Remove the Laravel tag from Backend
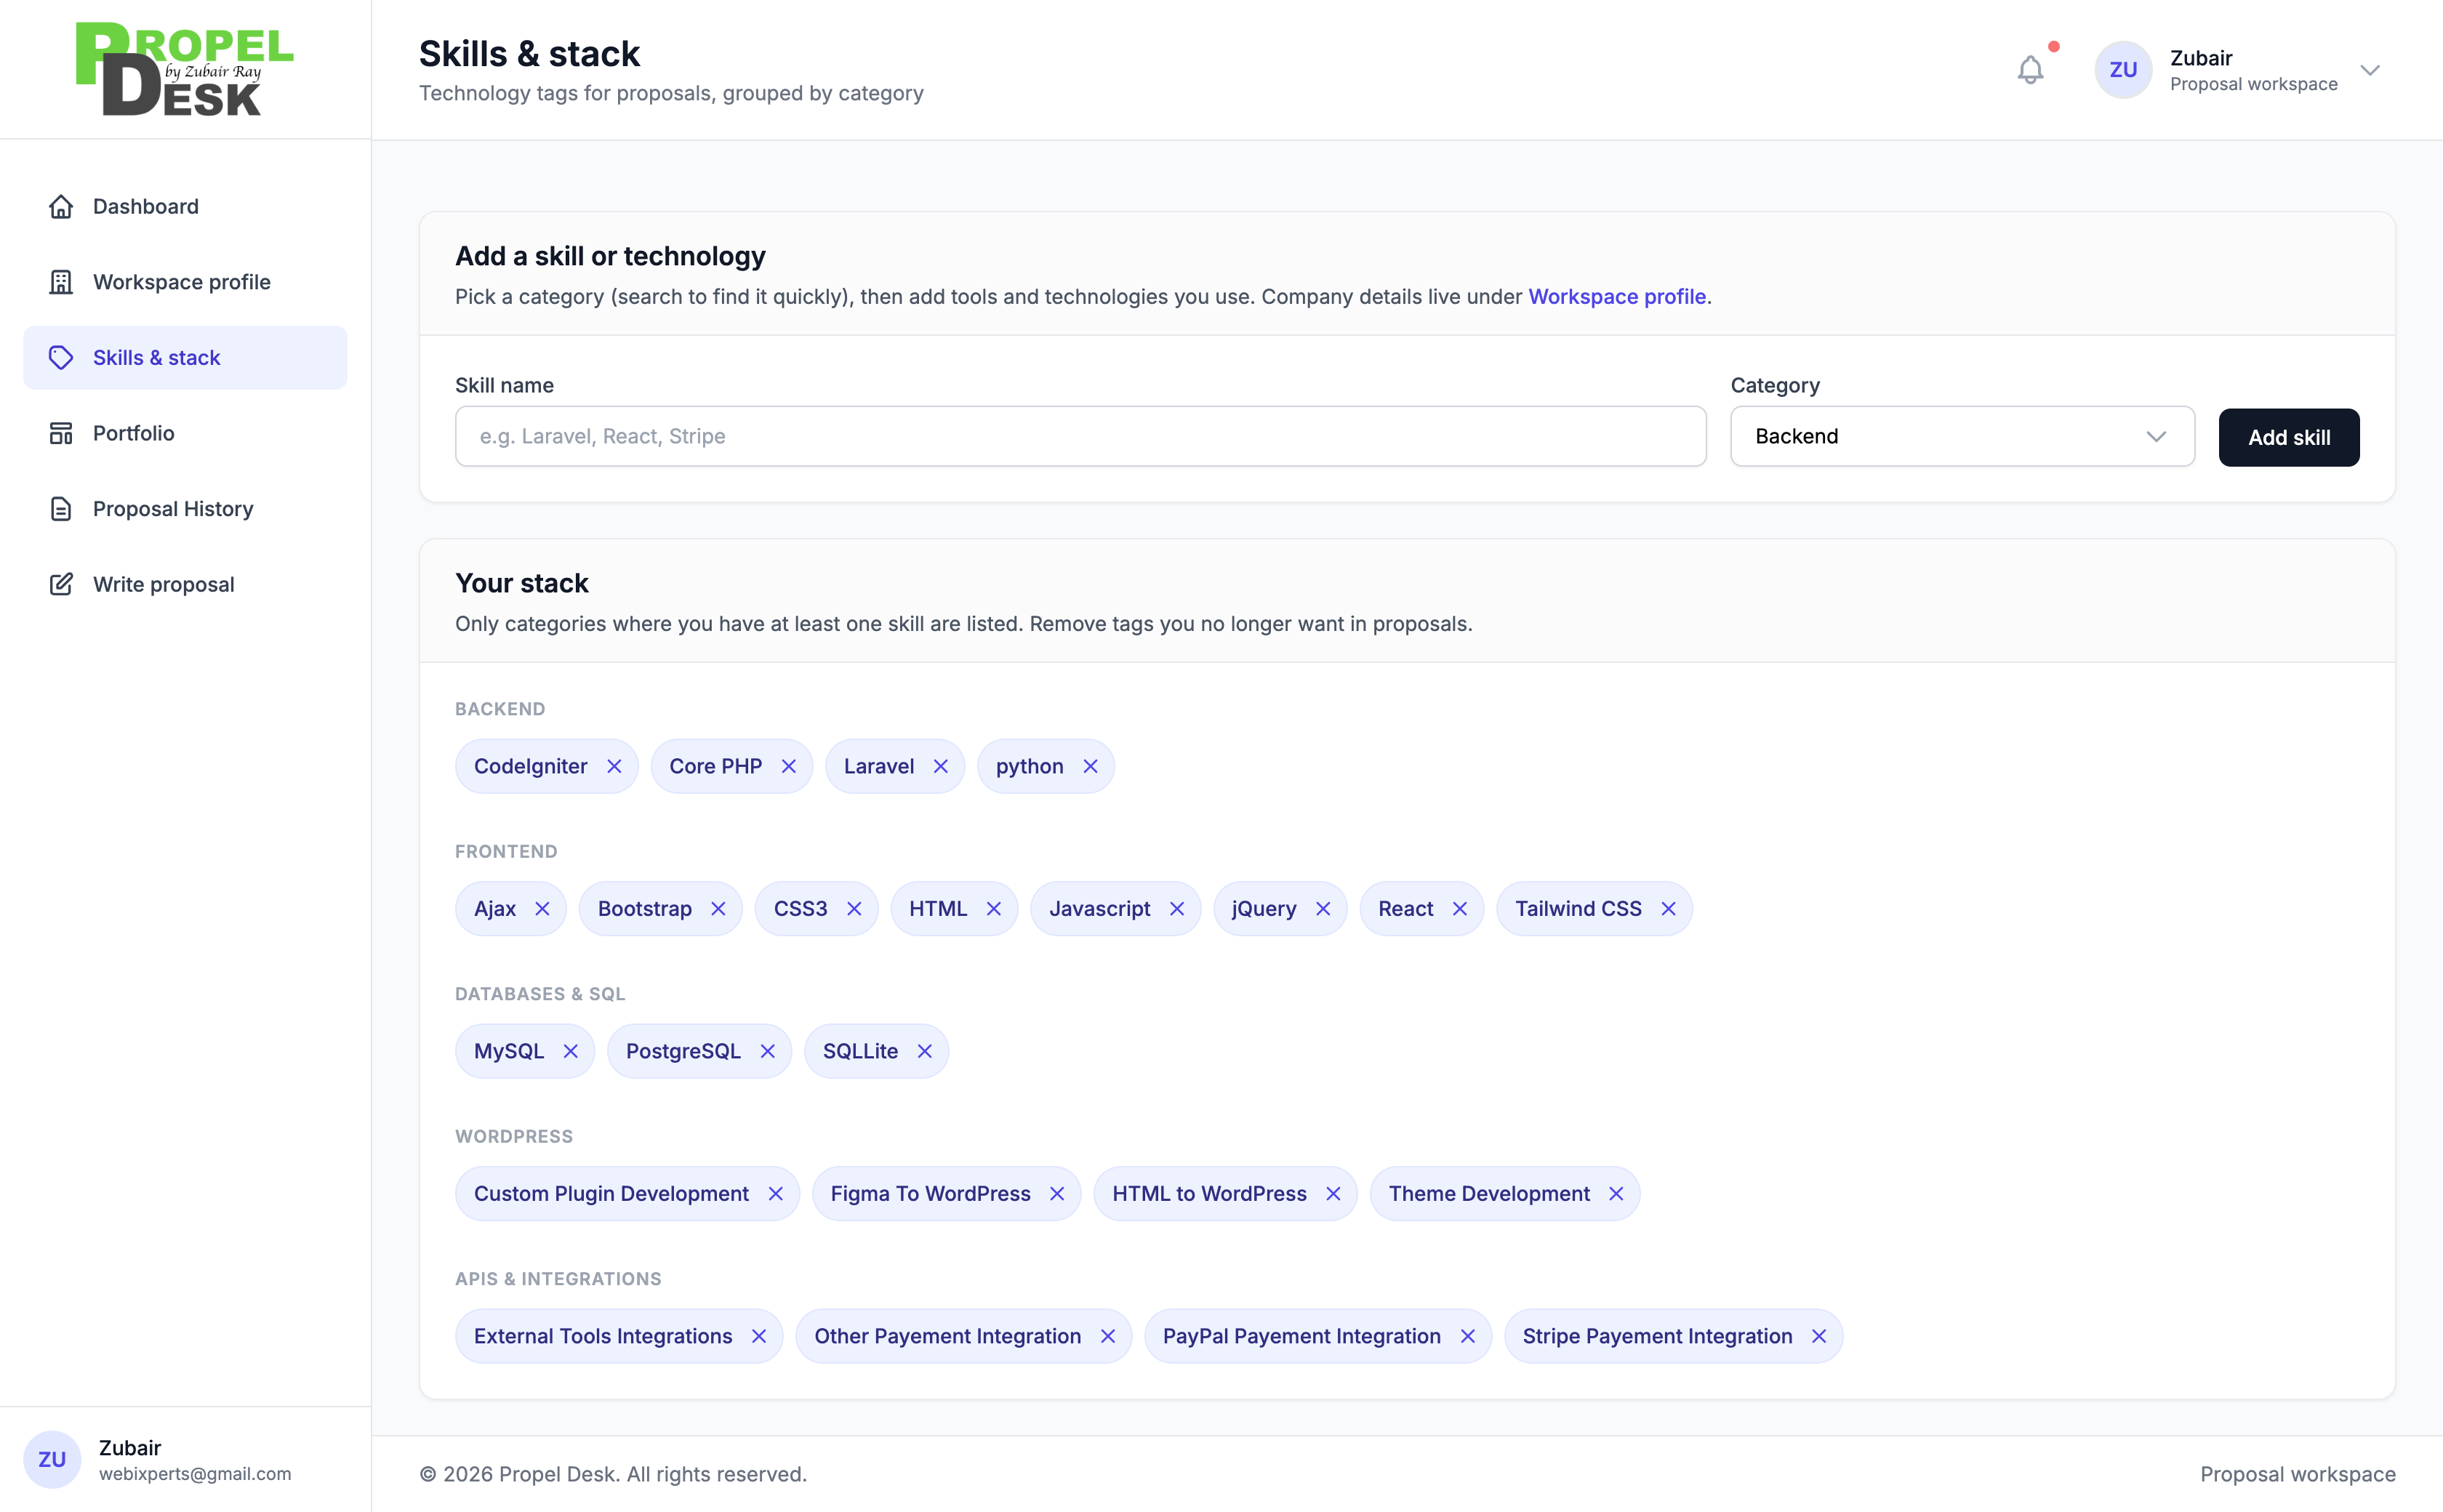The image size is (2443, 1512). click(x=940, y=765)
